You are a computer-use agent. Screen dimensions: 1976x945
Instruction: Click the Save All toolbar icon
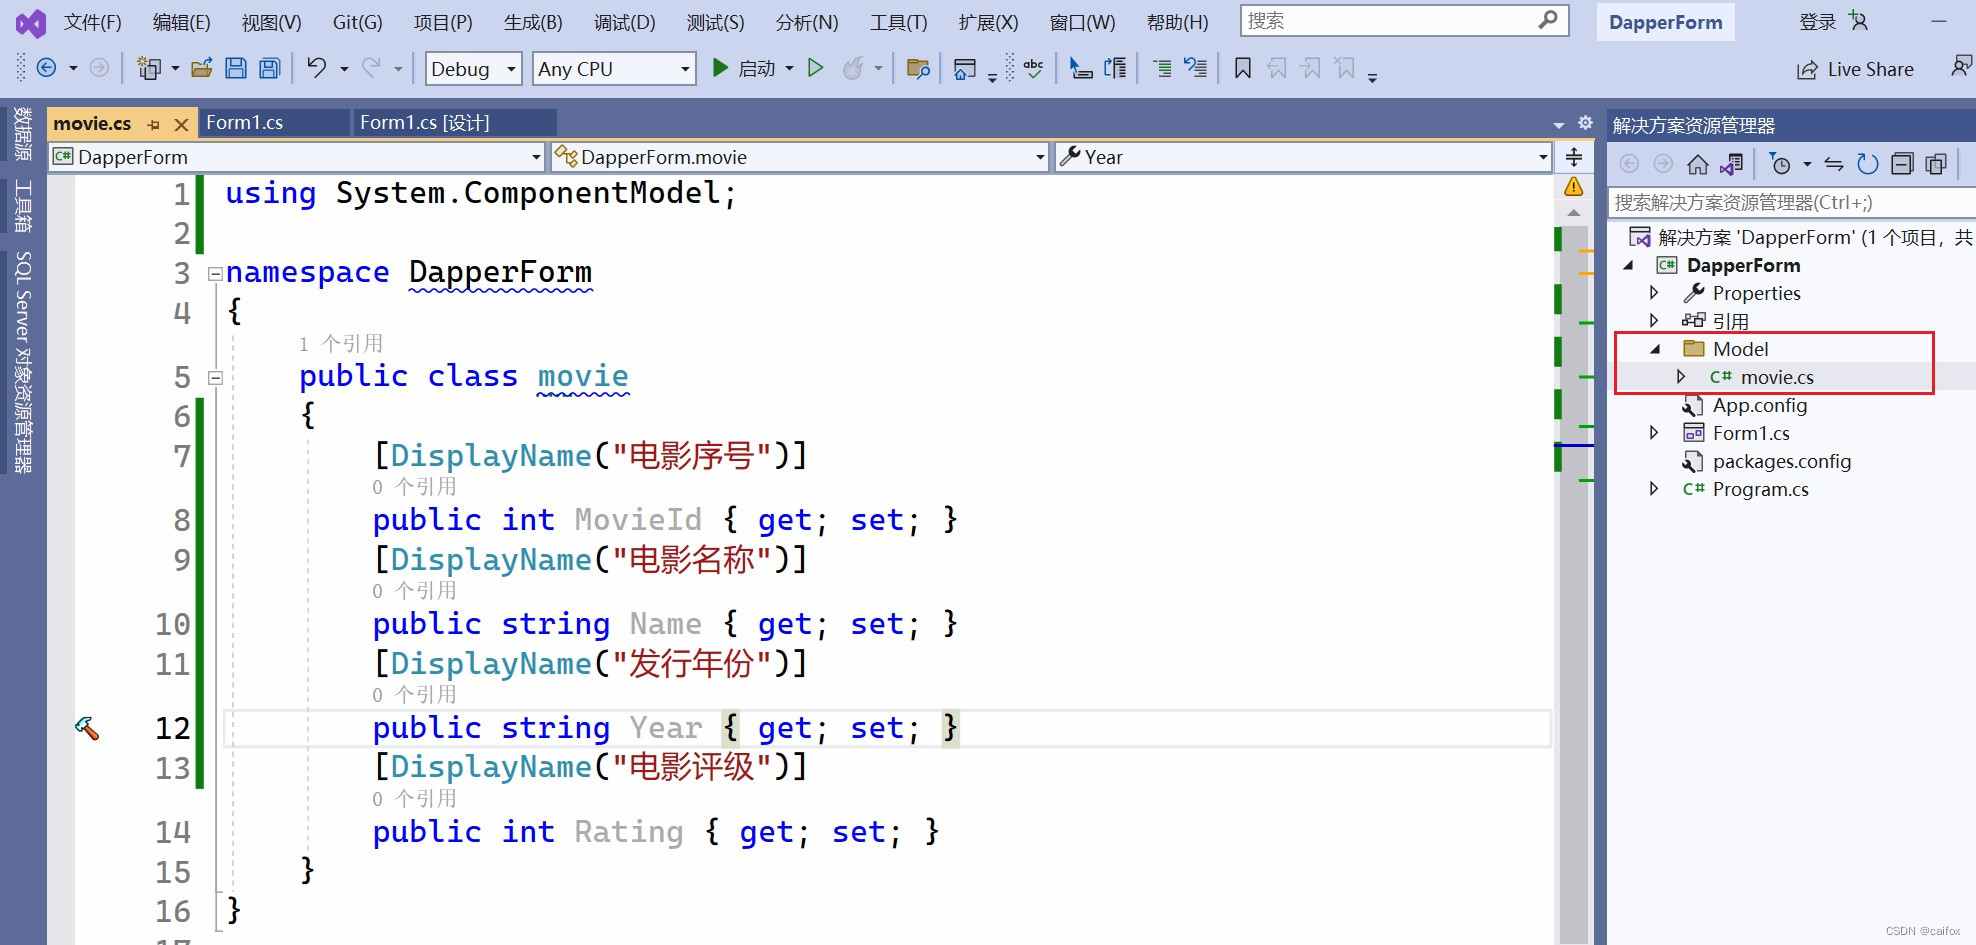click(269, 68)
